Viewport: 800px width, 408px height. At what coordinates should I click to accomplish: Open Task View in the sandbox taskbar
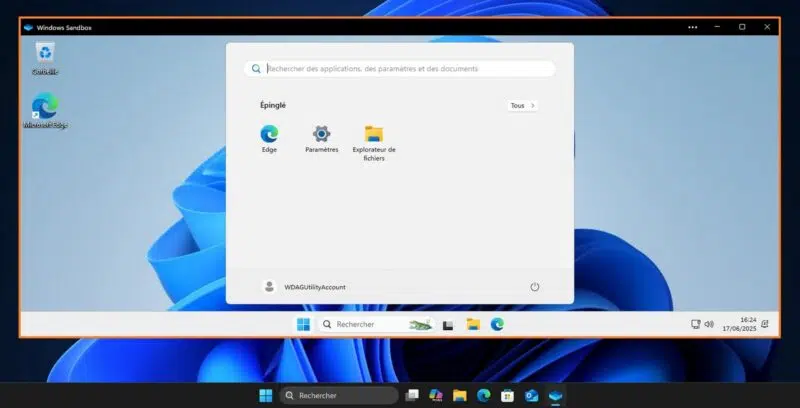[448, 324]
